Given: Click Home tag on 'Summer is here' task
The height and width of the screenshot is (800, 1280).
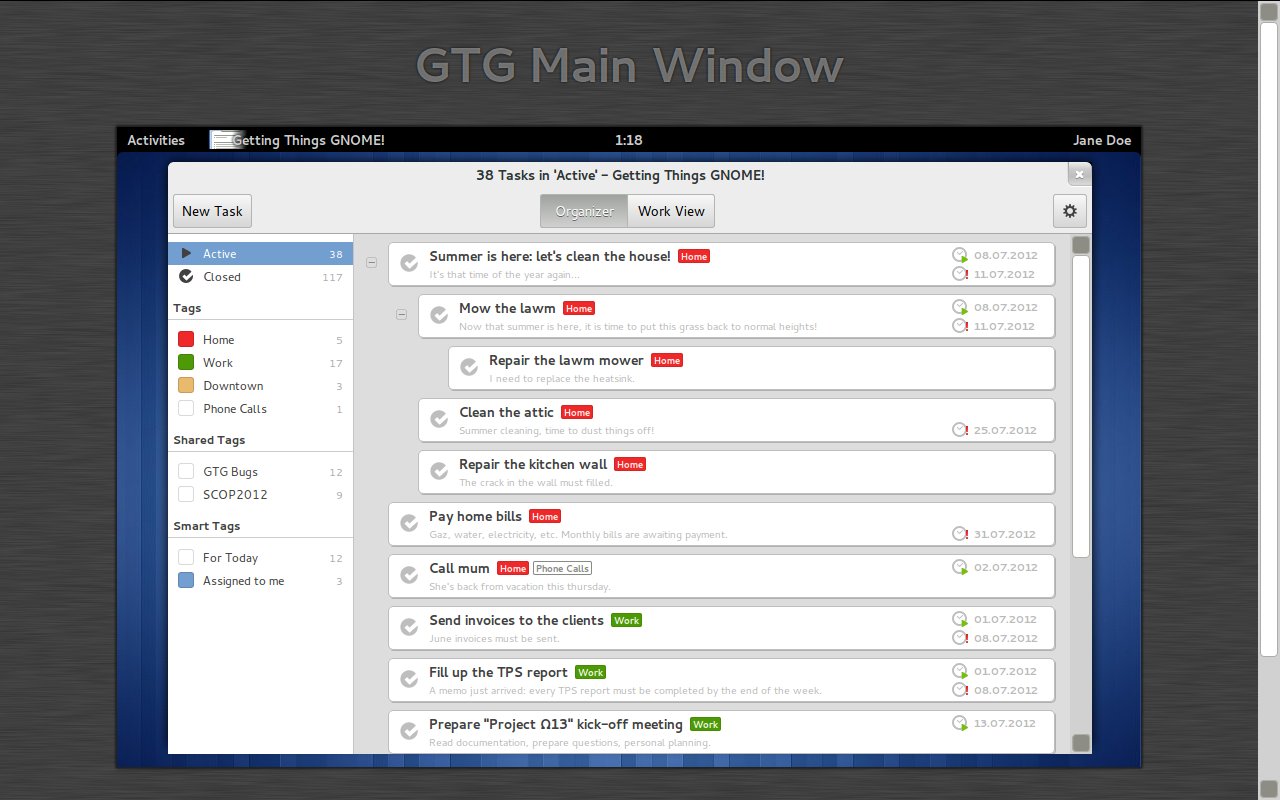Looking at the screenshot, I should click(694, 257).
